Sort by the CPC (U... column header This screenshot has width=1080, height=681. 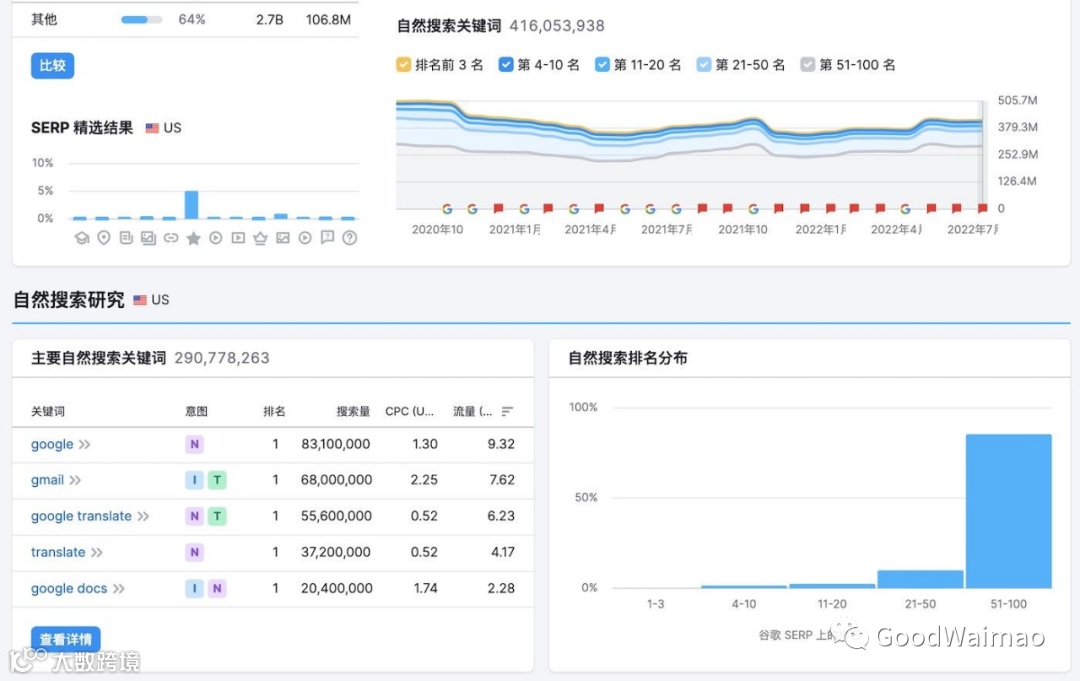click(x=409, y=411)
